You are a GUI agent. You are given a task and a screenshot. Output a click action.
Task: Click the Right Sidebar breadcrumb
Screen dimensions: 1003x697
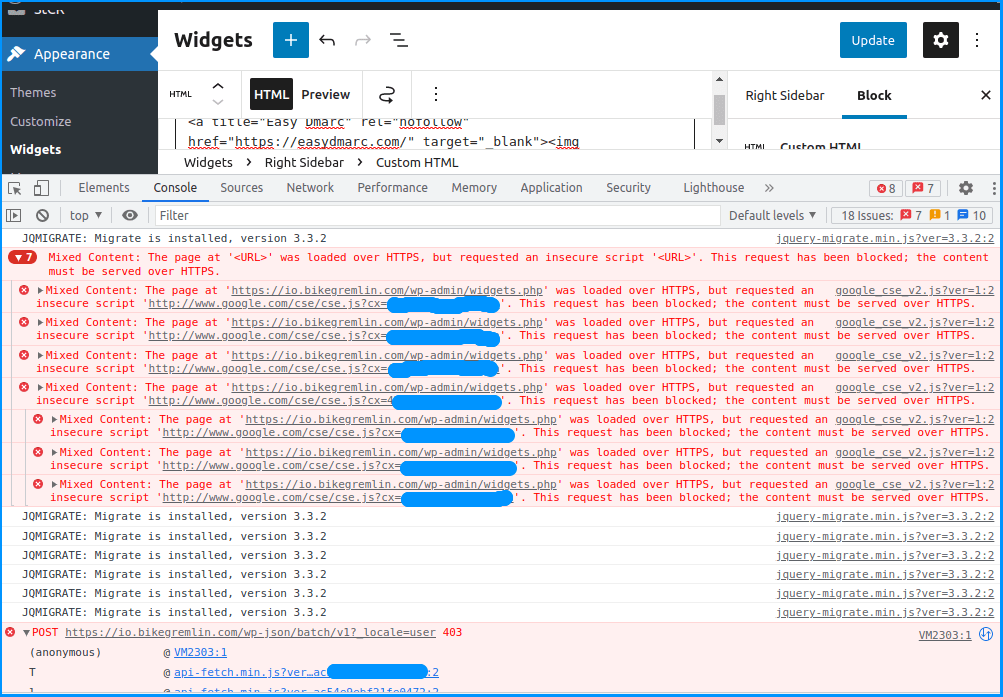304,162
